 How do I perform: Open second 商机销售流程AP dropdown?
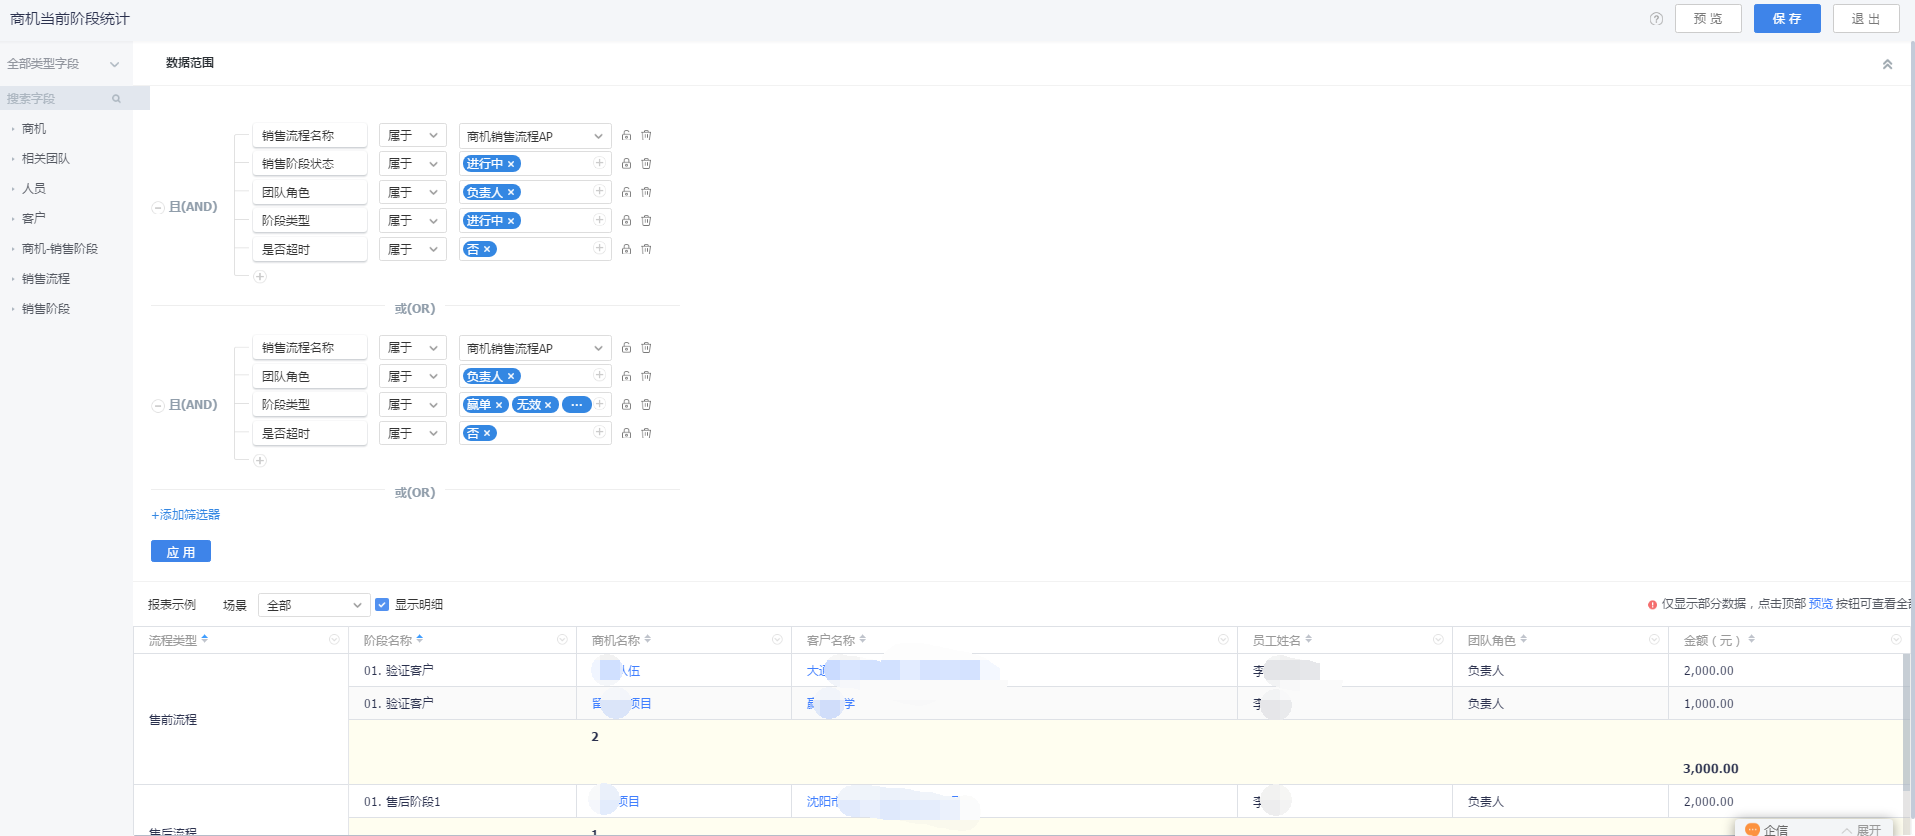click(535, 348)
